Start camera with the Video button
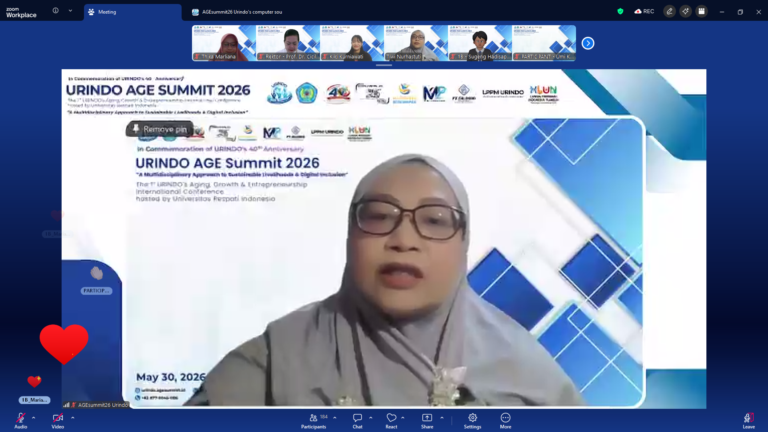 point(58,420)
